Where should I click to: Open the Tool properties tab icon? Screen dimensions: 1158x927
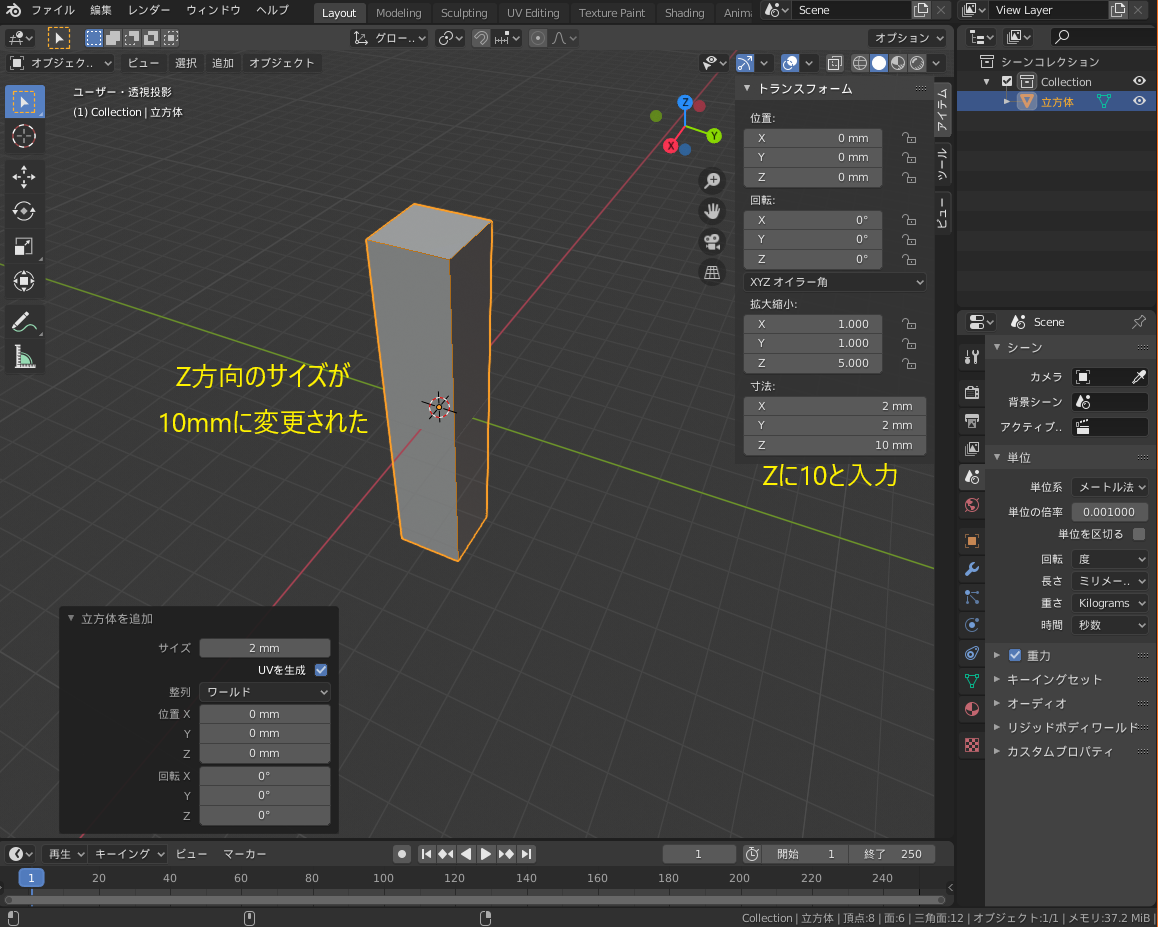click(972, 358)
